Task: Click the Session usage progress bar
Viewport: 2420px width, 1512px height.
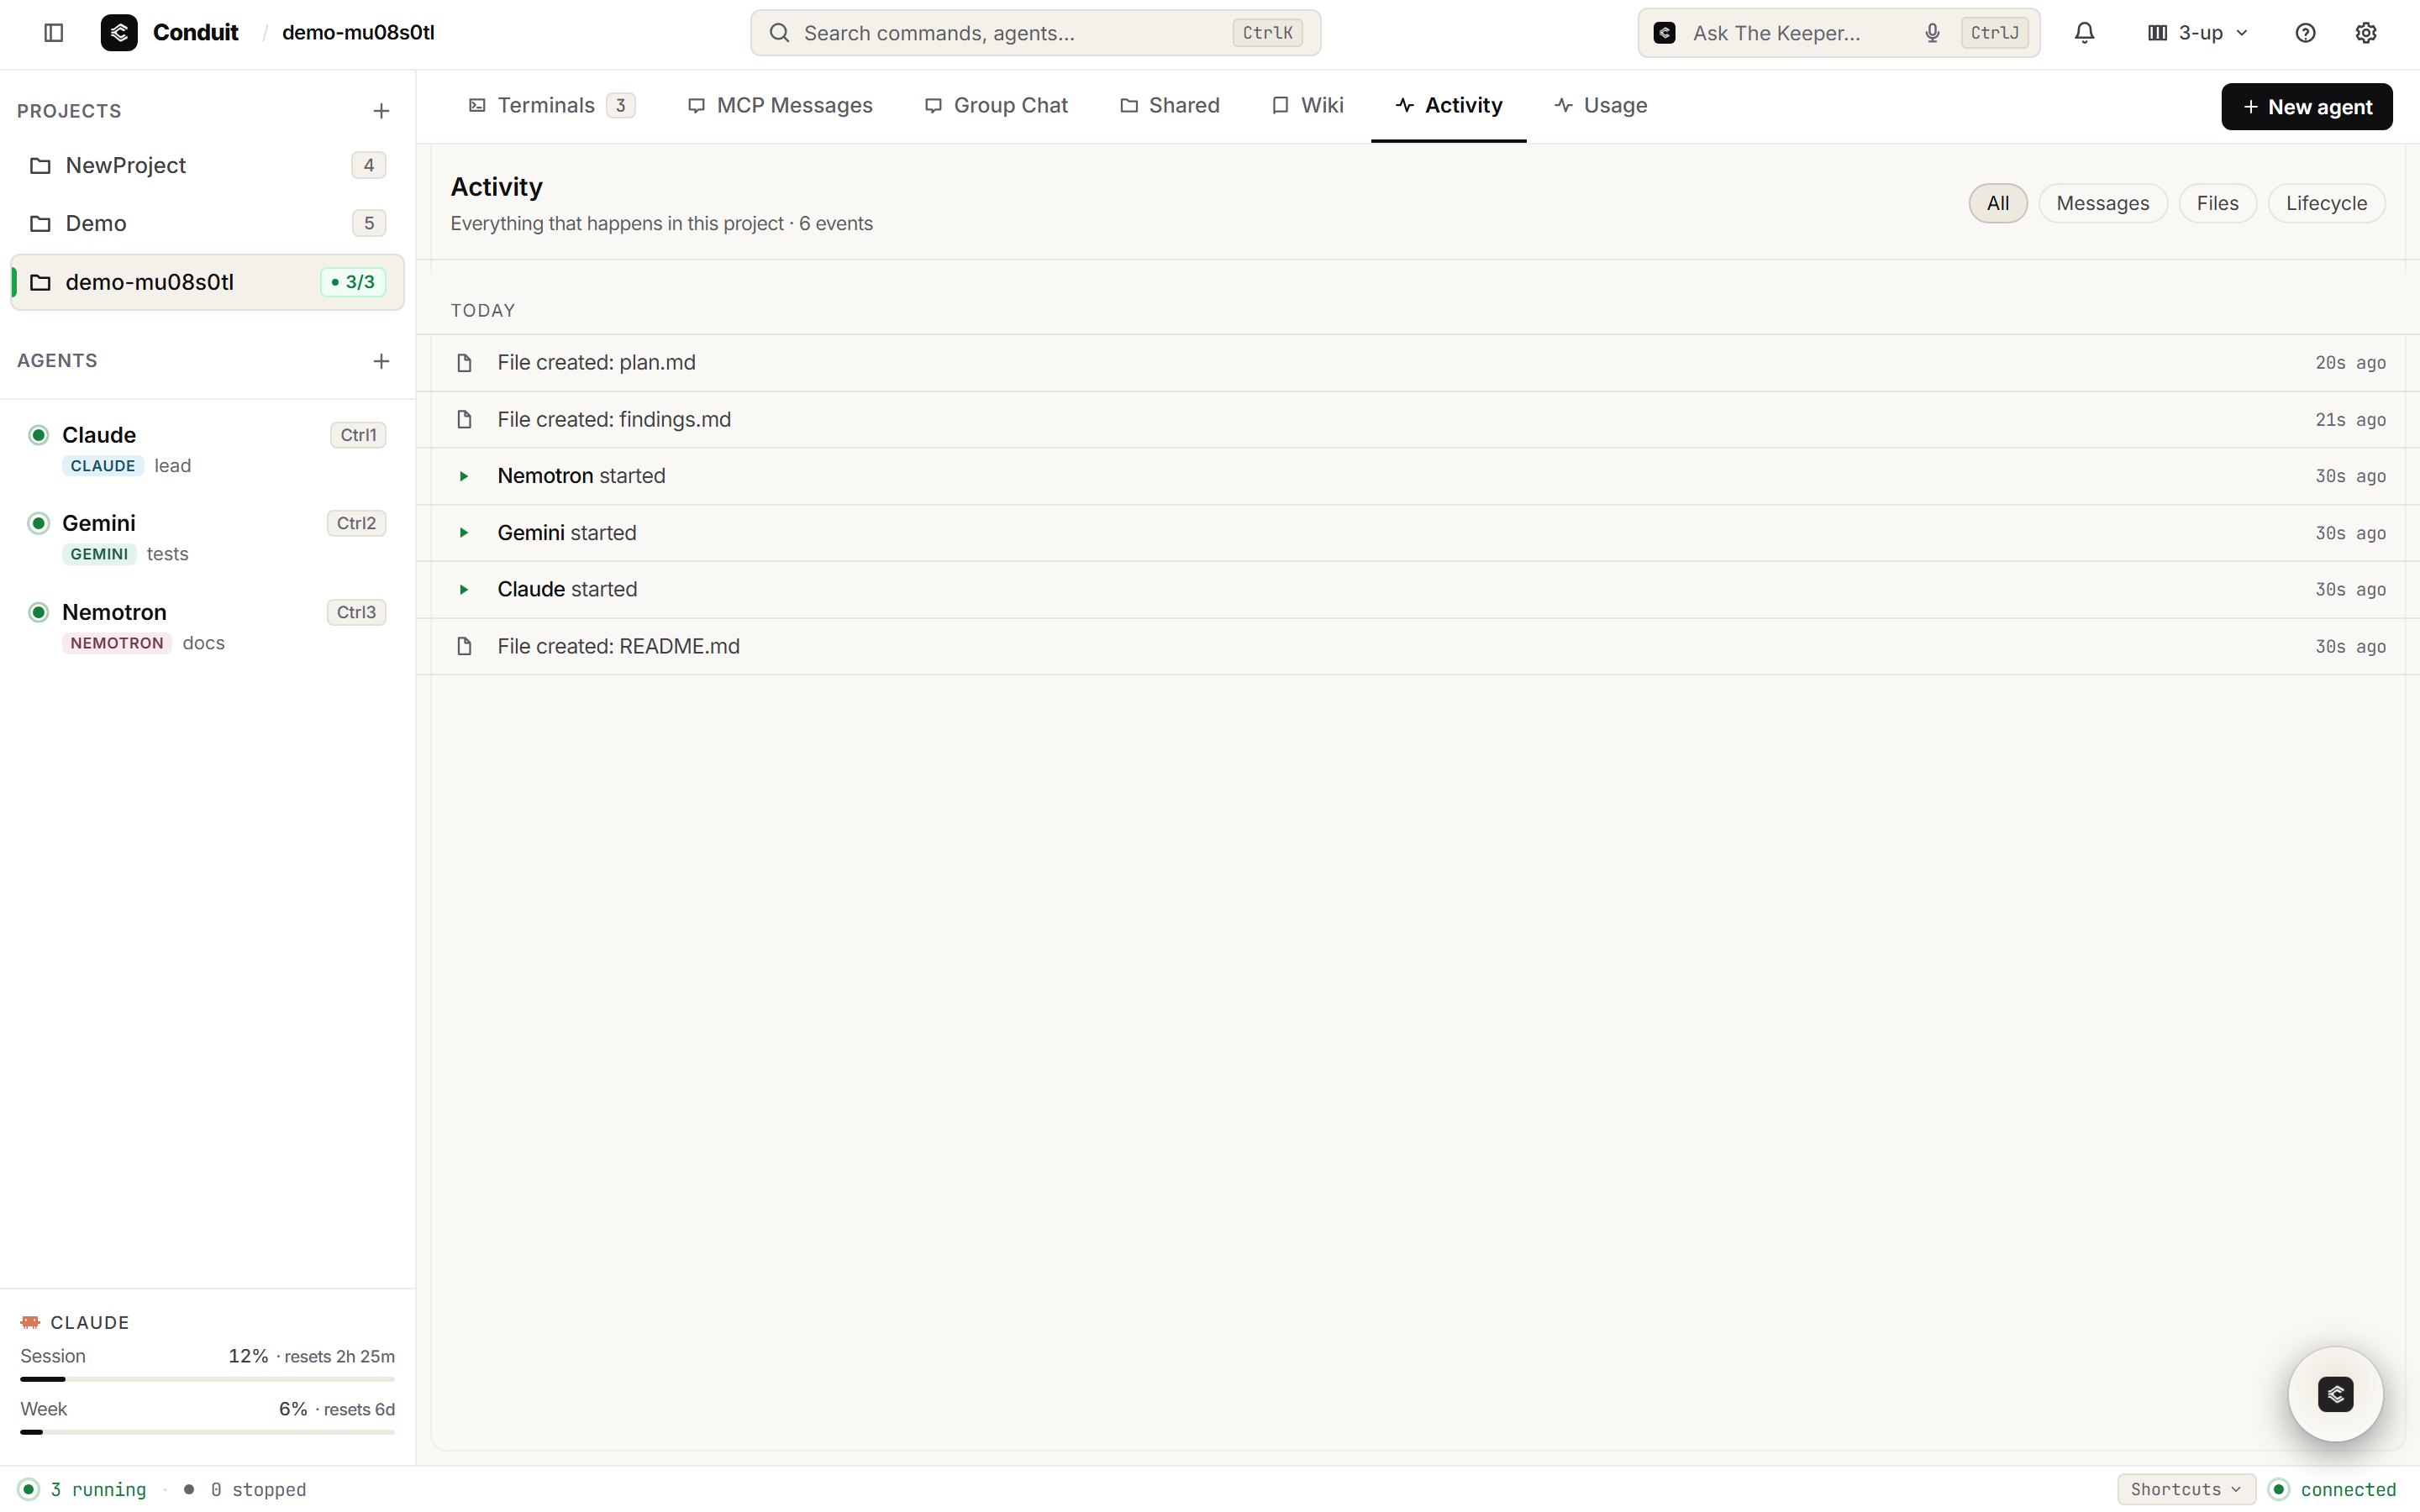Action: (207, 1379)
